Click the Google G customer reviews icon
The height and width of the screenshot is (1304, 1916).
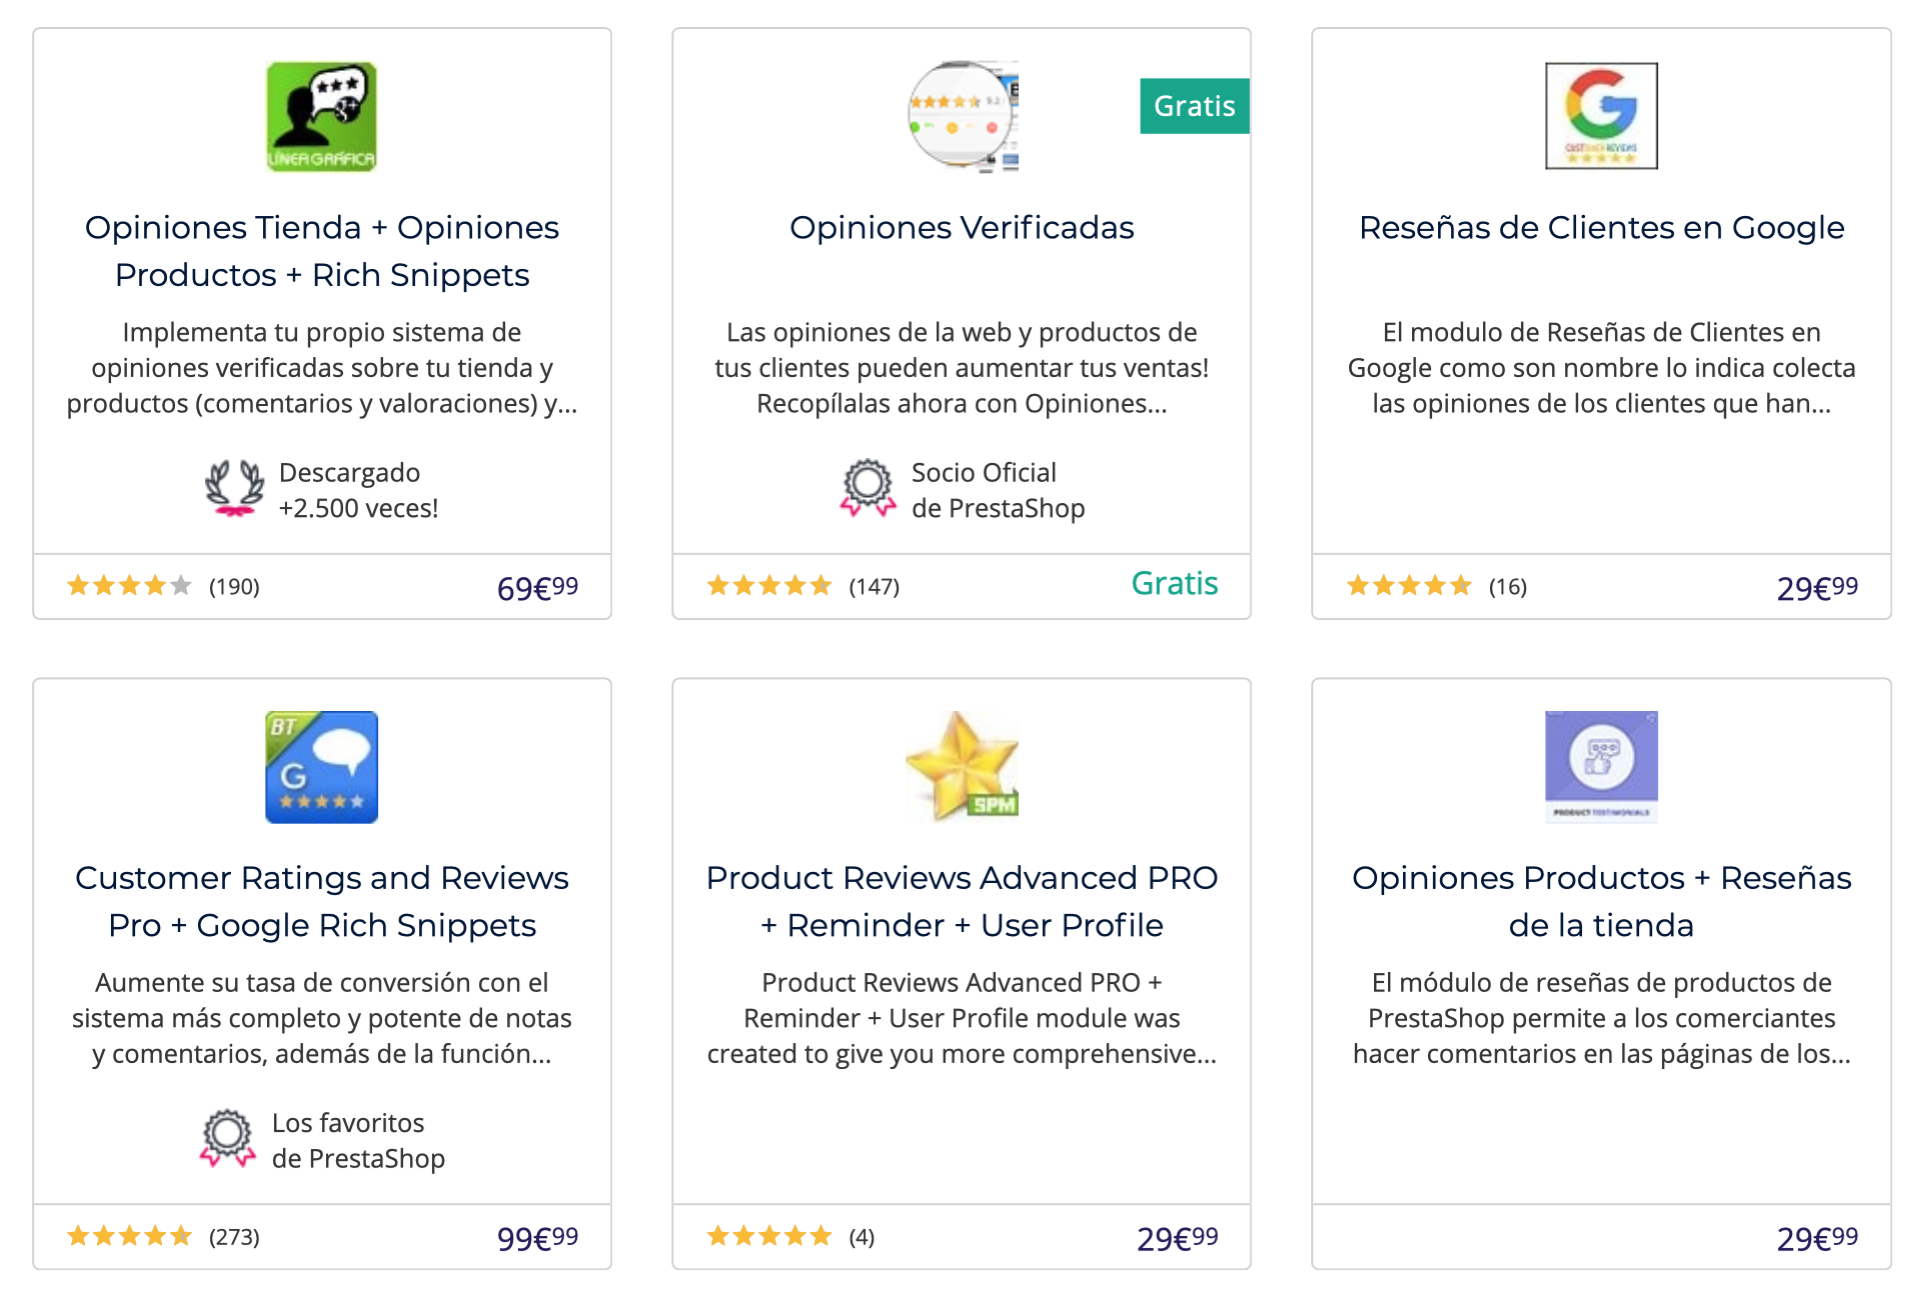point(1601,116)
